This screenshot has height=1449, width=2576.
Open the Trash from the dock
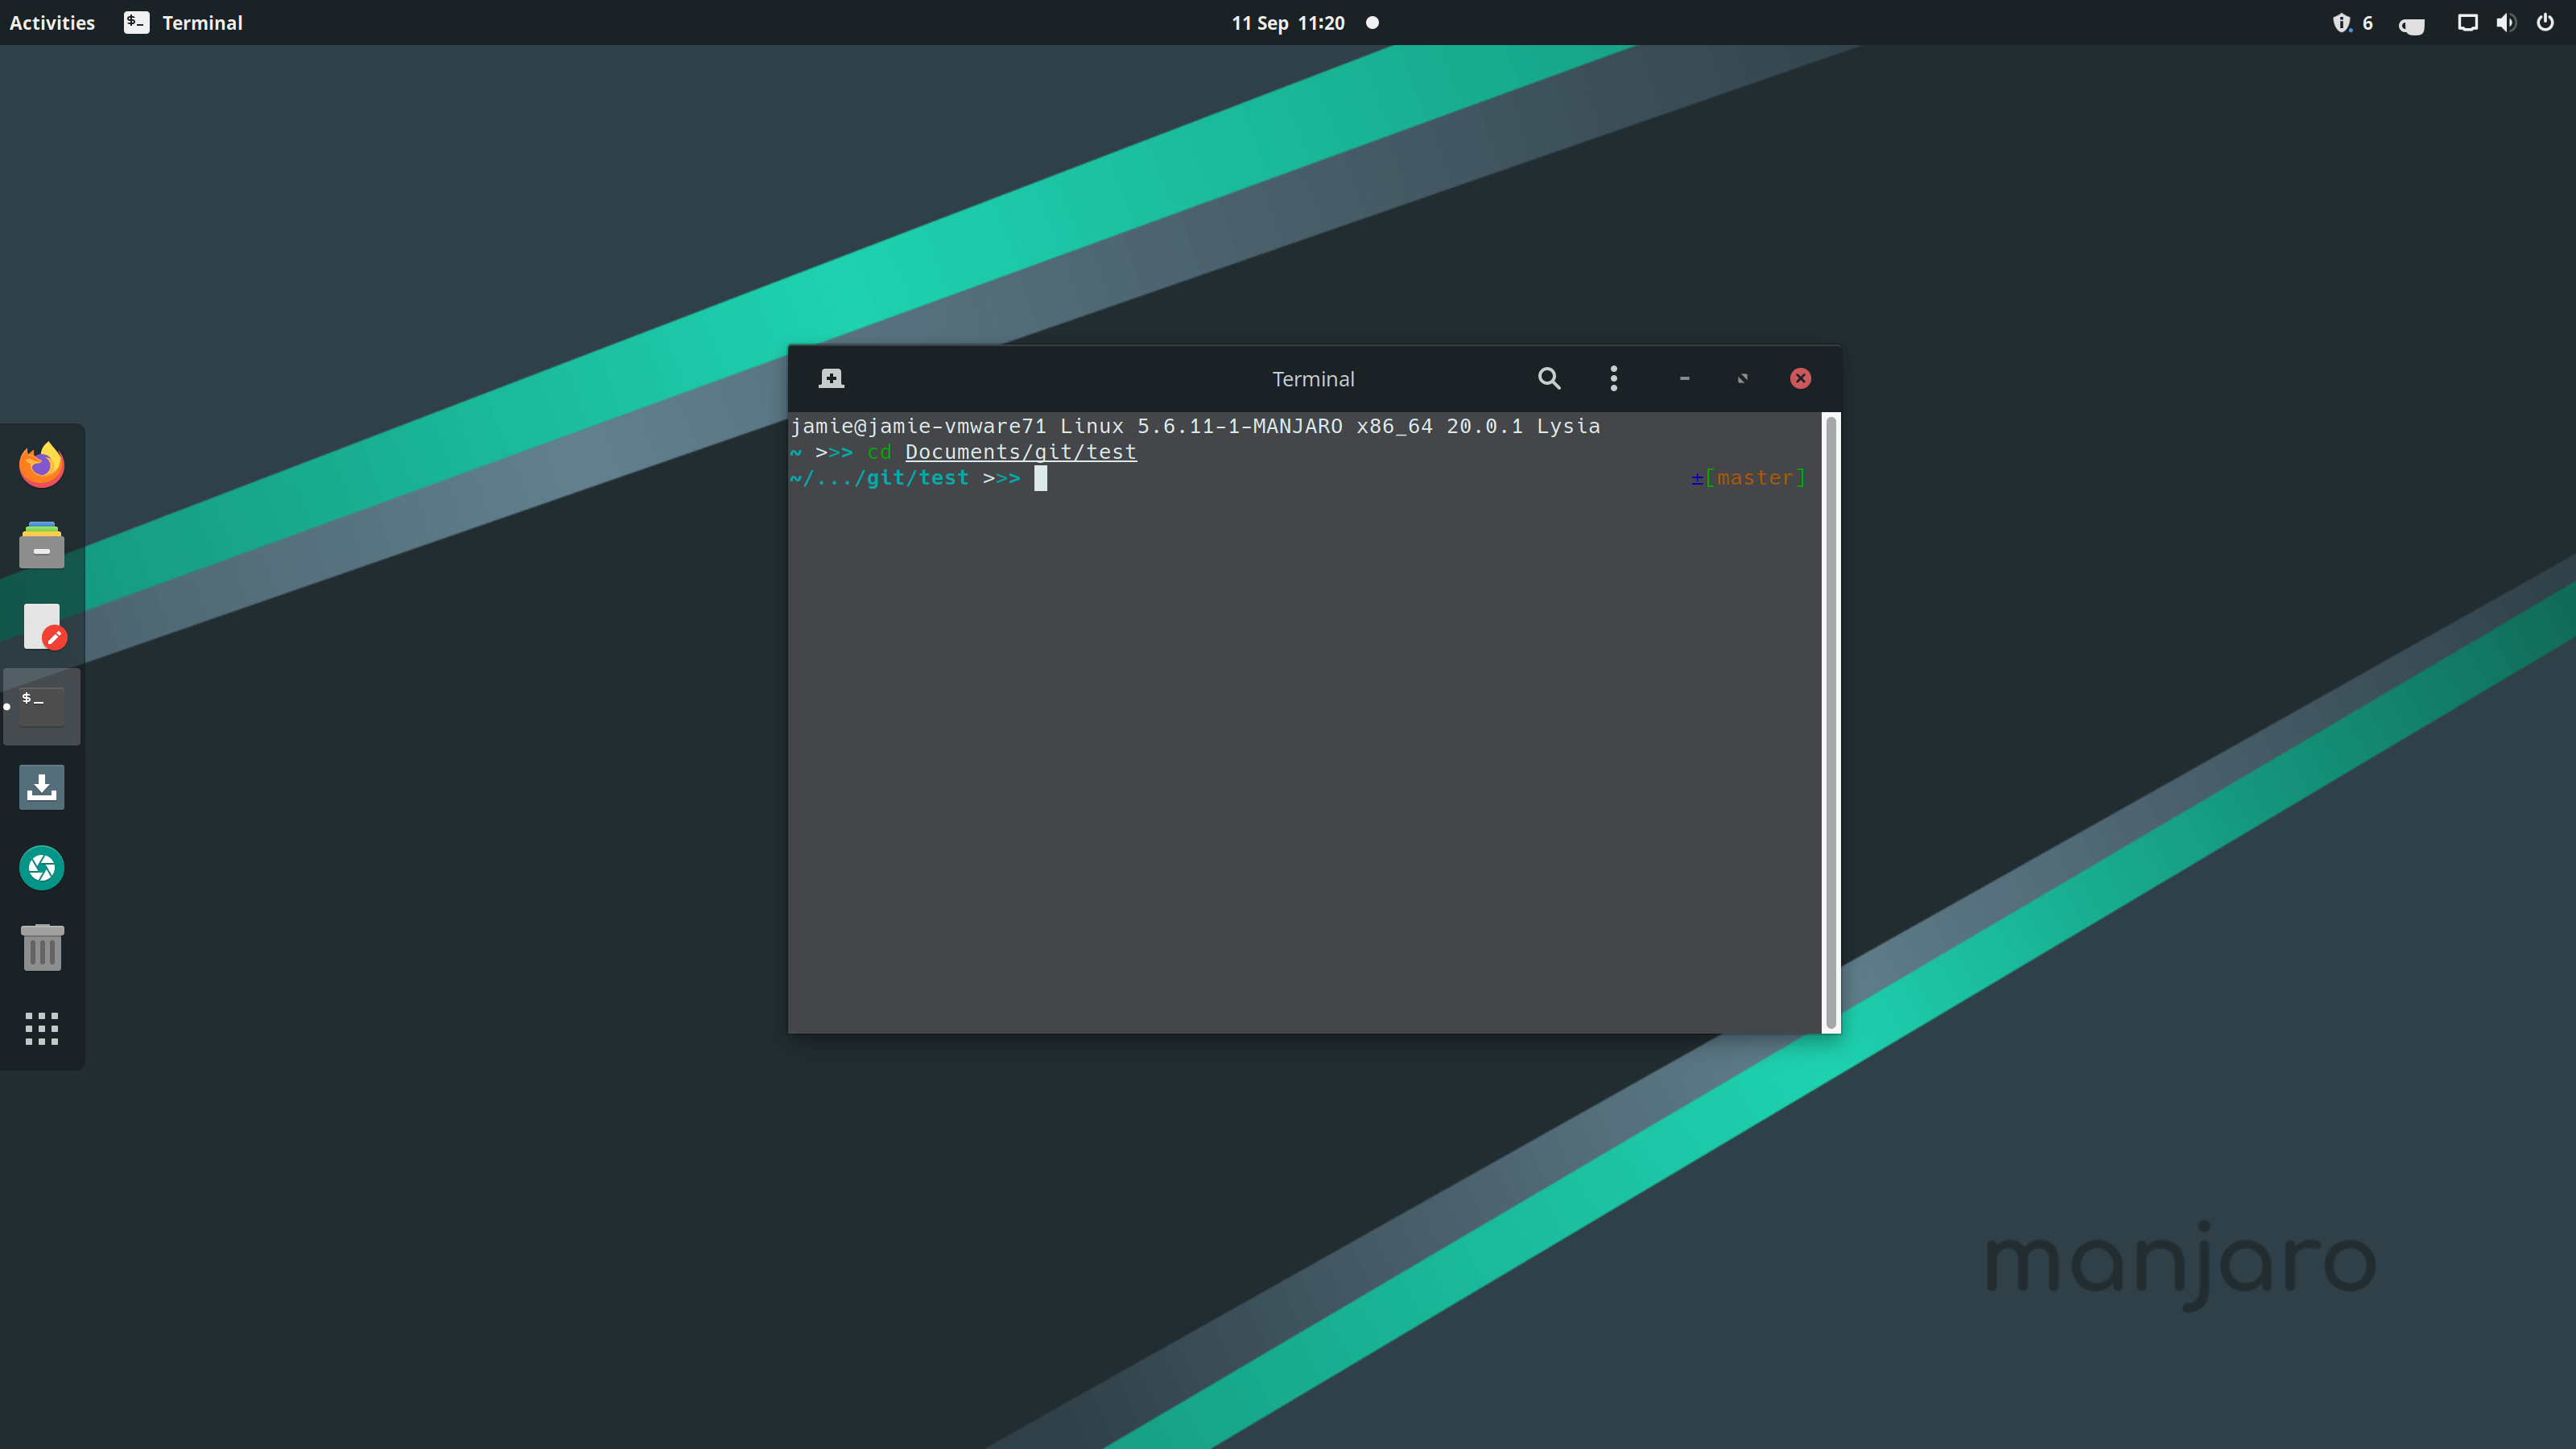tap(42, 947)
